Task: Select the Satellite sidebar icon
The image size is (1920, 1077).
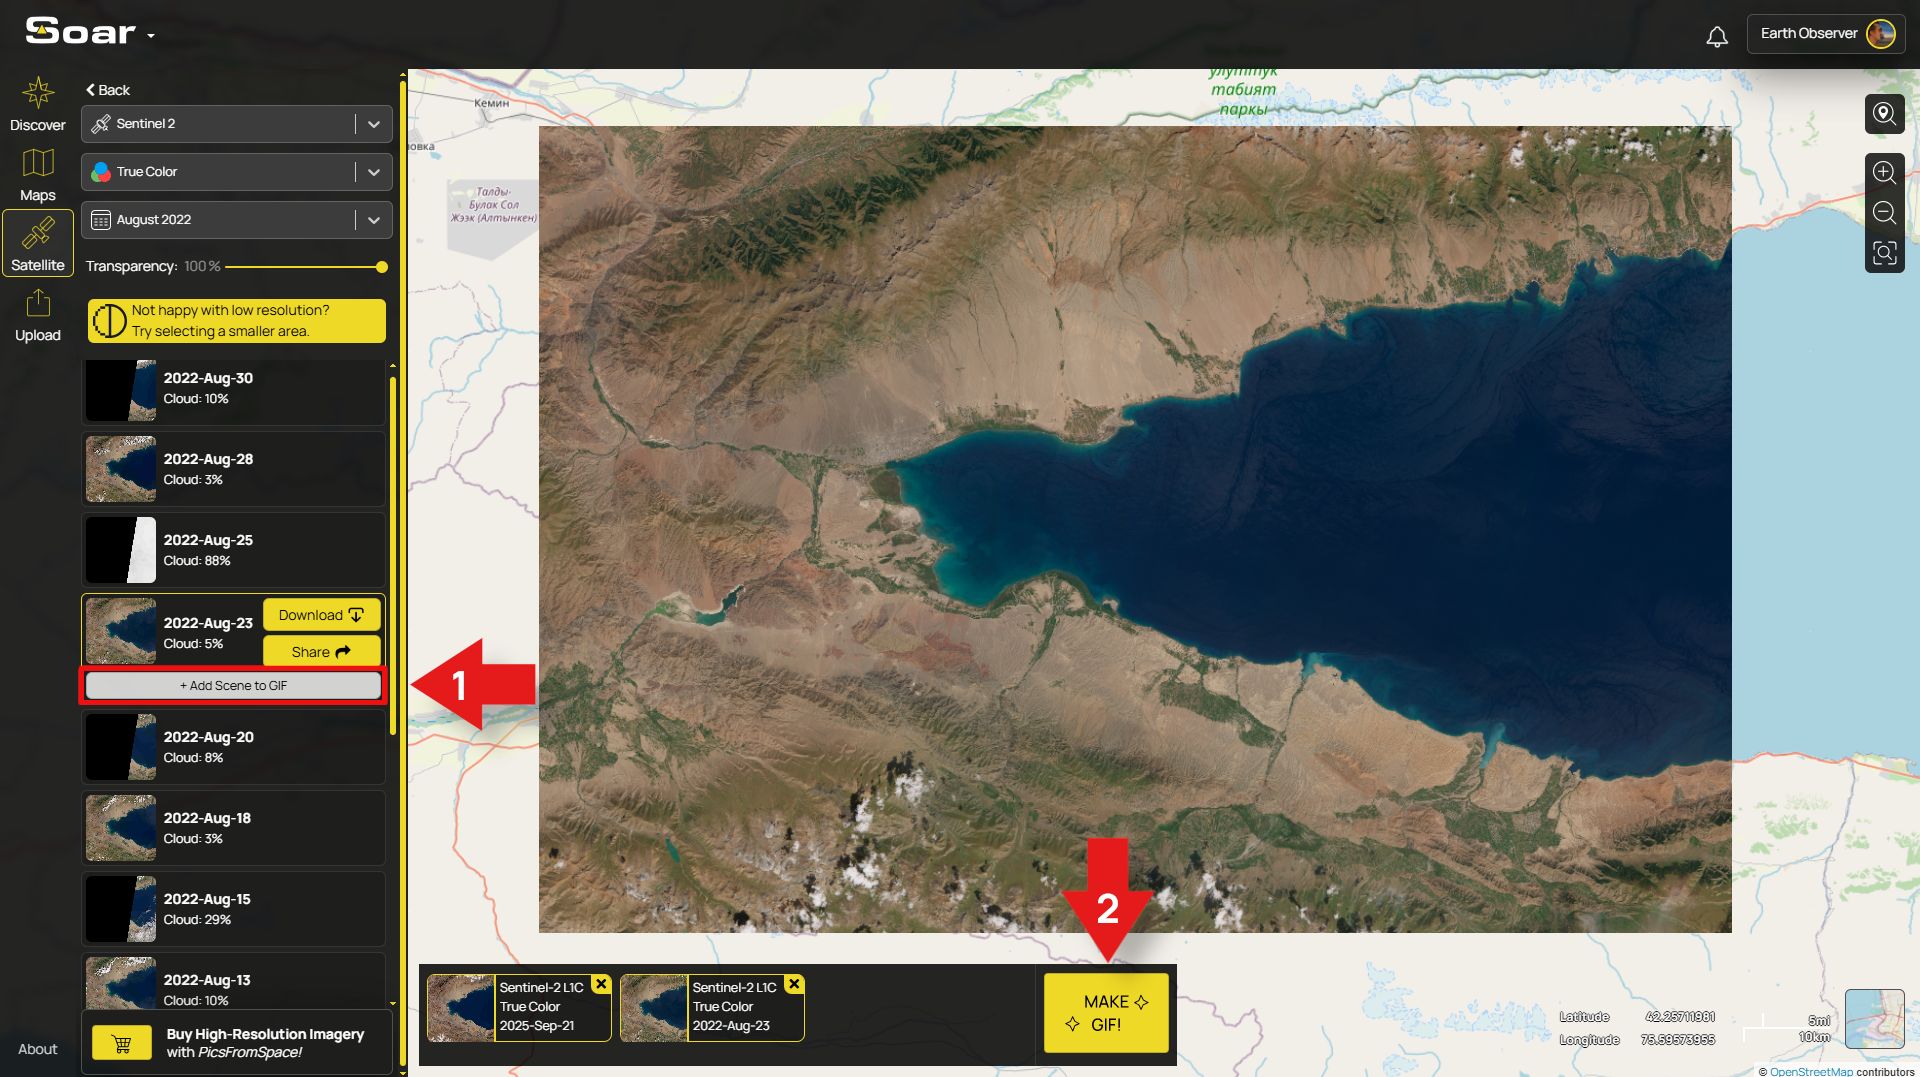Action: pyautogui.click(x=37, y=243)
